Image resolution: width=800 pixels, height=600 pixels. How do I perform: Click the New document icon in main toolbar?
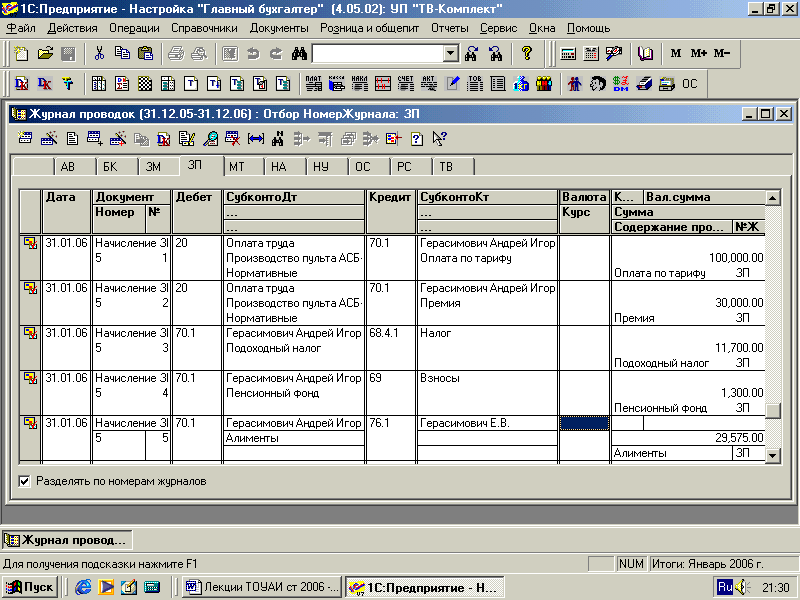[21, 54]
